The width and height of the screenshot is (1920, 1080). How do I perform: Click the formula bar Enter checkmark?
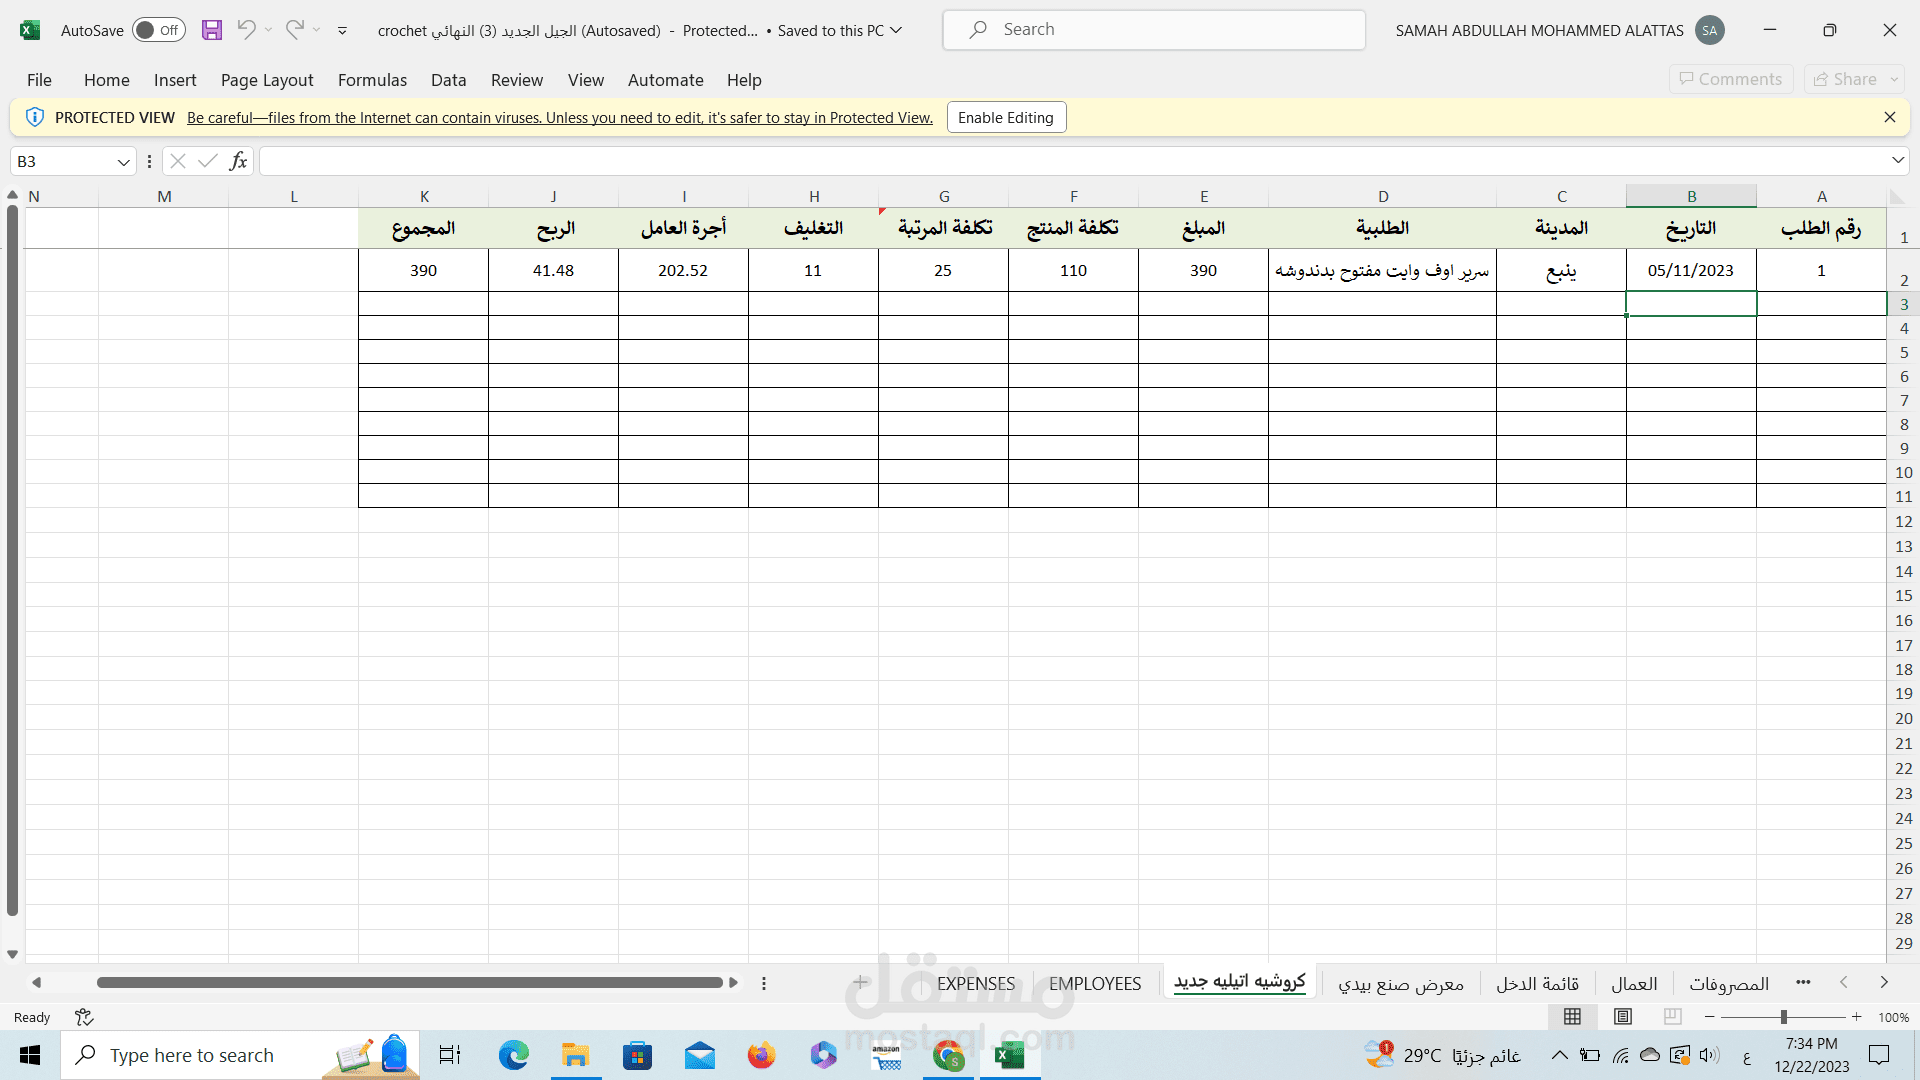[208, 161]
